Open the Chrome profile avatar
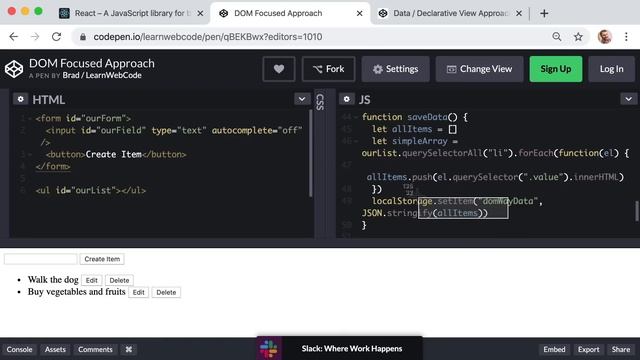This screenshot has width=640, height=360. click(x=604, y=37)
